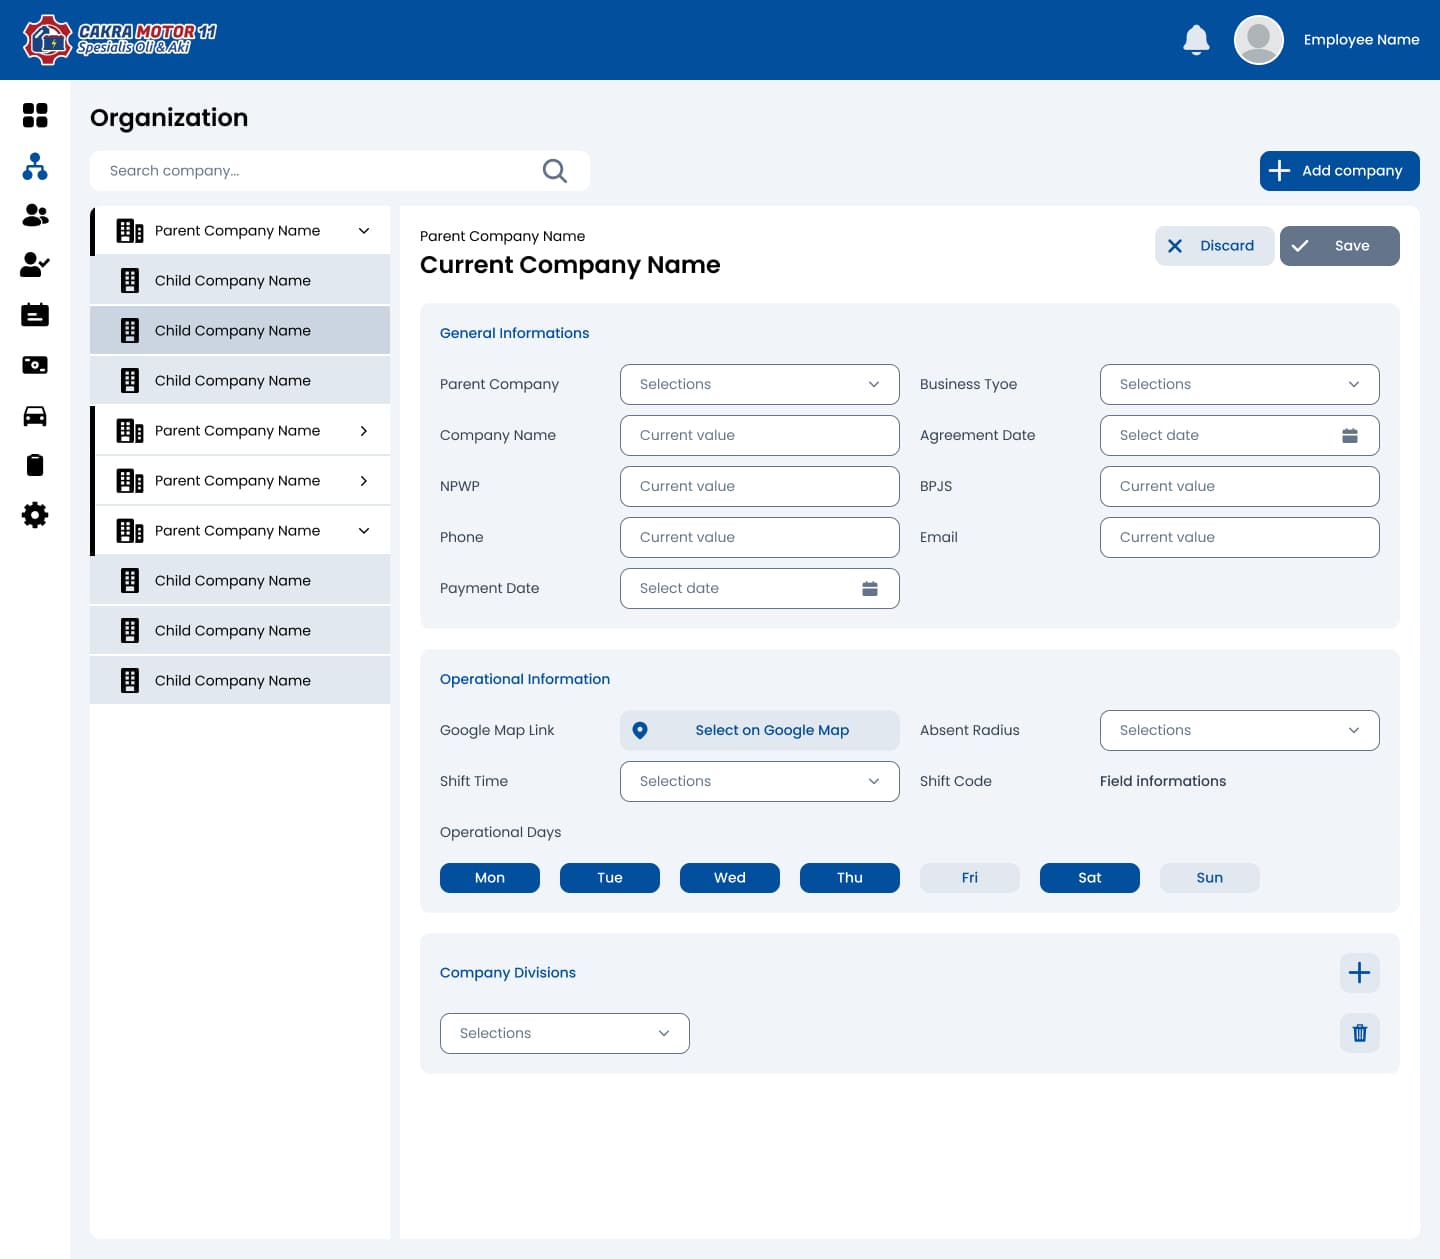Viewport: 1440px width, 1259px height.
Task: Open settings gear icon in sidebar
Action: (x=35, y=515)
